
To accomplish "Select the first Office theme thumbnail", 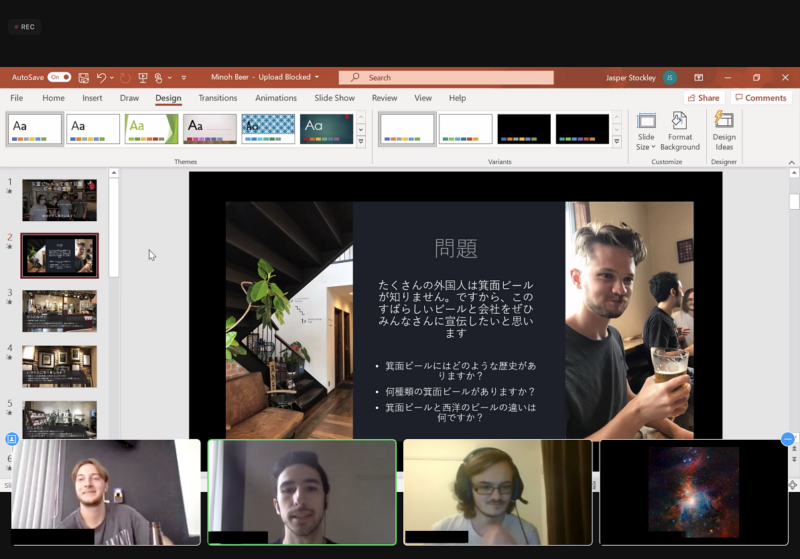I will [x=35, y=129].
